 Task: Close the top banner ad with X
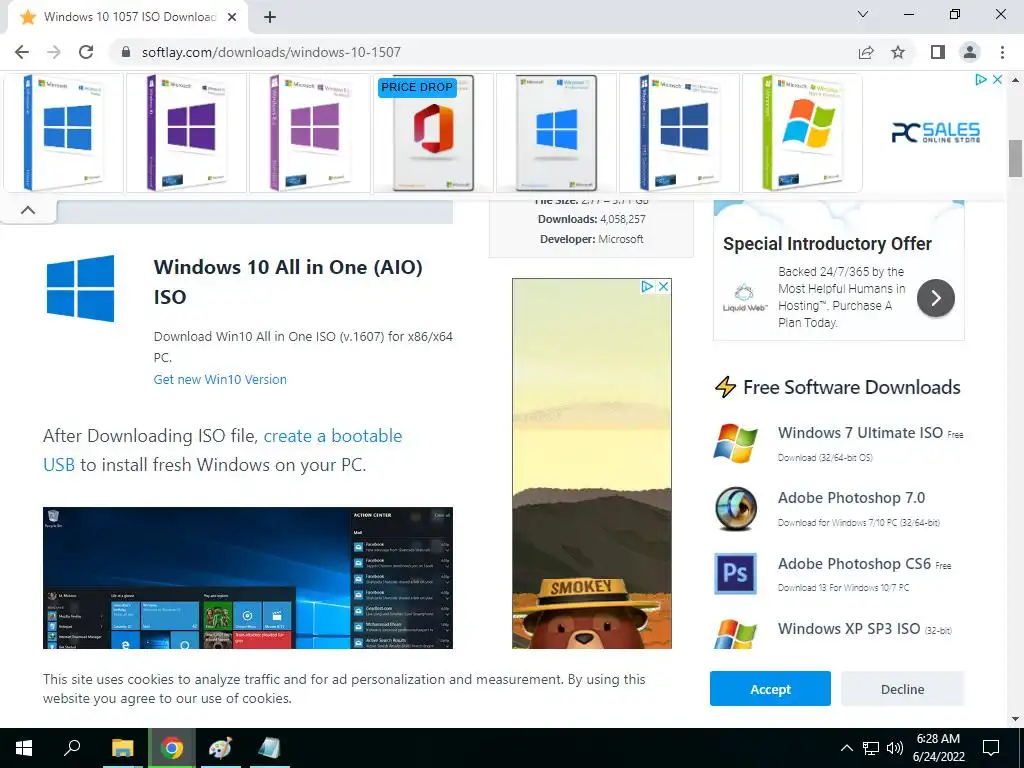[x=997, y=80]
